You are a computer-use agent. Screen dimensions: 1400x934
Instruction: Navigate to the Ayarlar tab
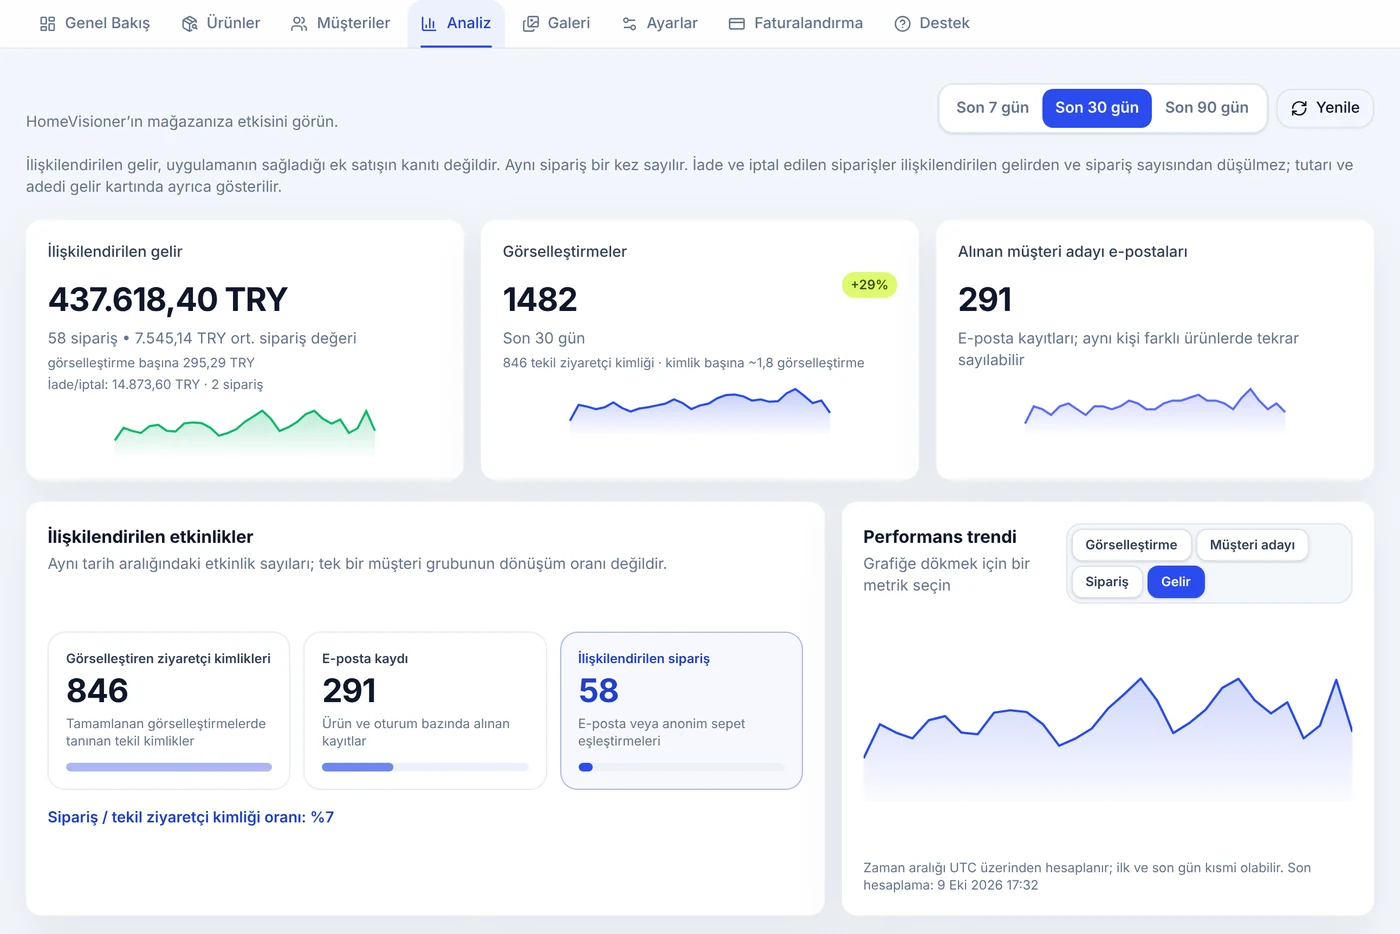[659, 23]
